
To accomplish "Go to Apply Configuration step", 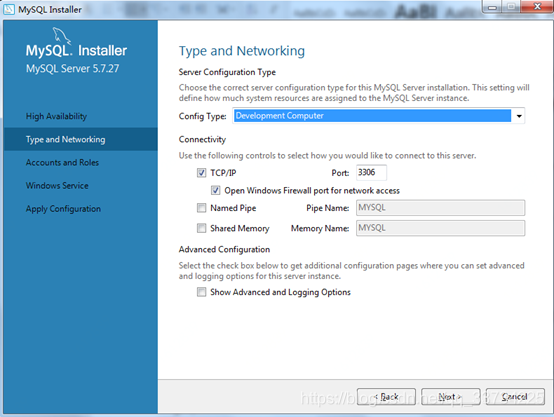I will coord(63,209).
